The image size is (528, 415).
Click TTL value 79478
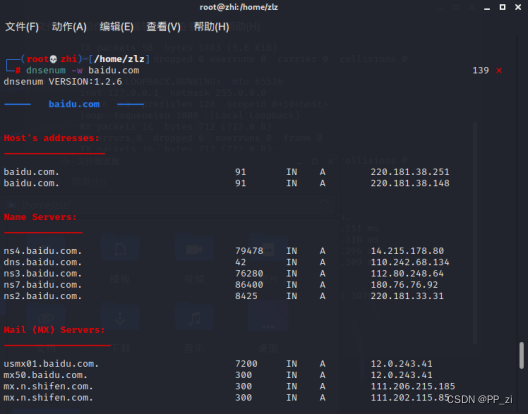tap(249, 251)
